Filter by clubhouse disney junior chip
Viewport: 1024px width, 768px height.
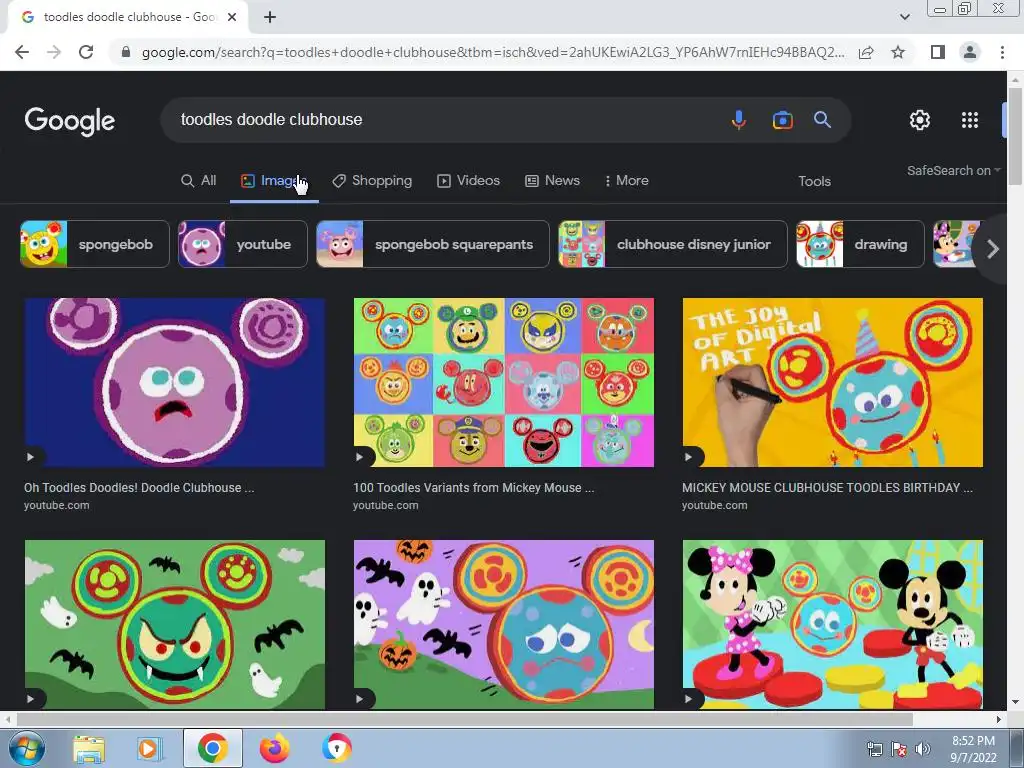[673, 244]
